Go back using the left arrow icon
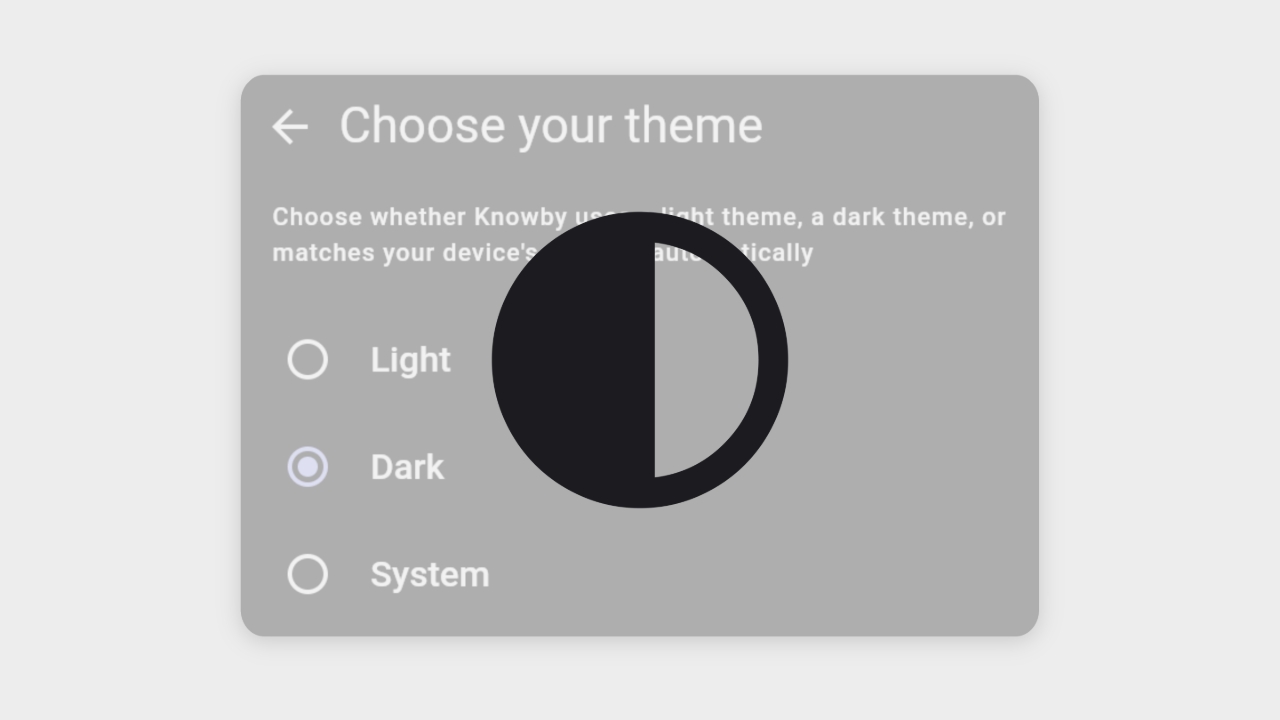 point(290,127)
